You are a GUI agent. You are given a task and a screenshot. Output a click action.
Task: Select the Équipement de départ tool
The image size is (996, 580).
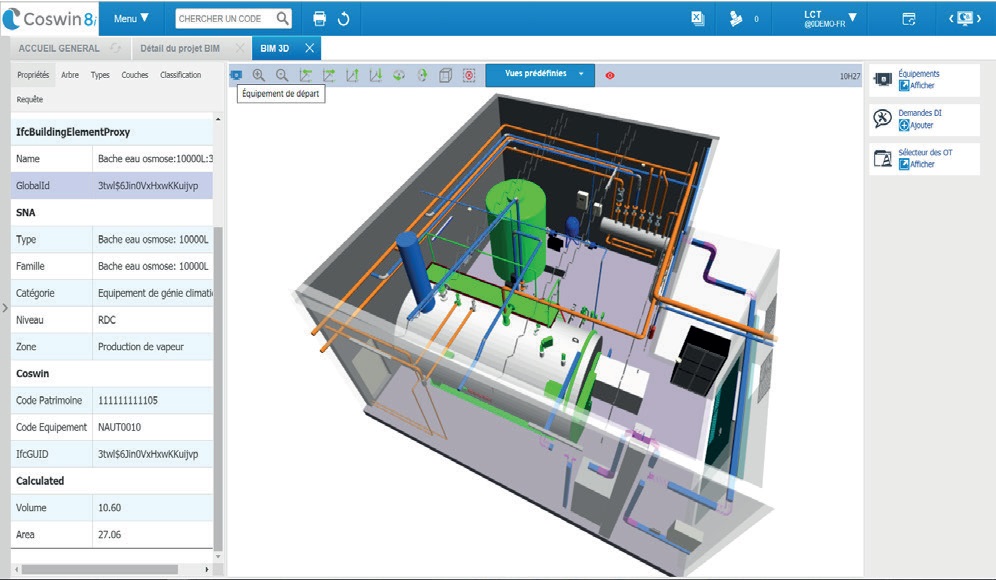(236, 74)
